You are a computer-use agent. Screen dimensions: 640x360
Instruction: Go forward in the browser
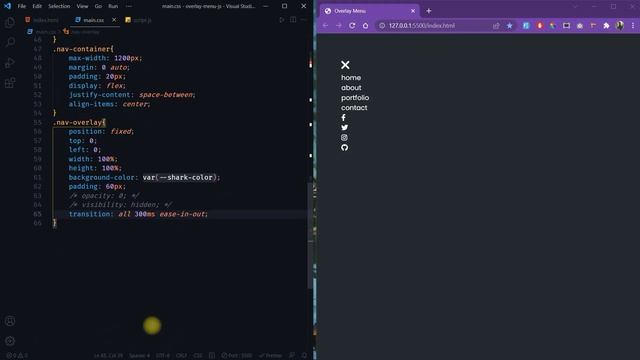[339, 25]
